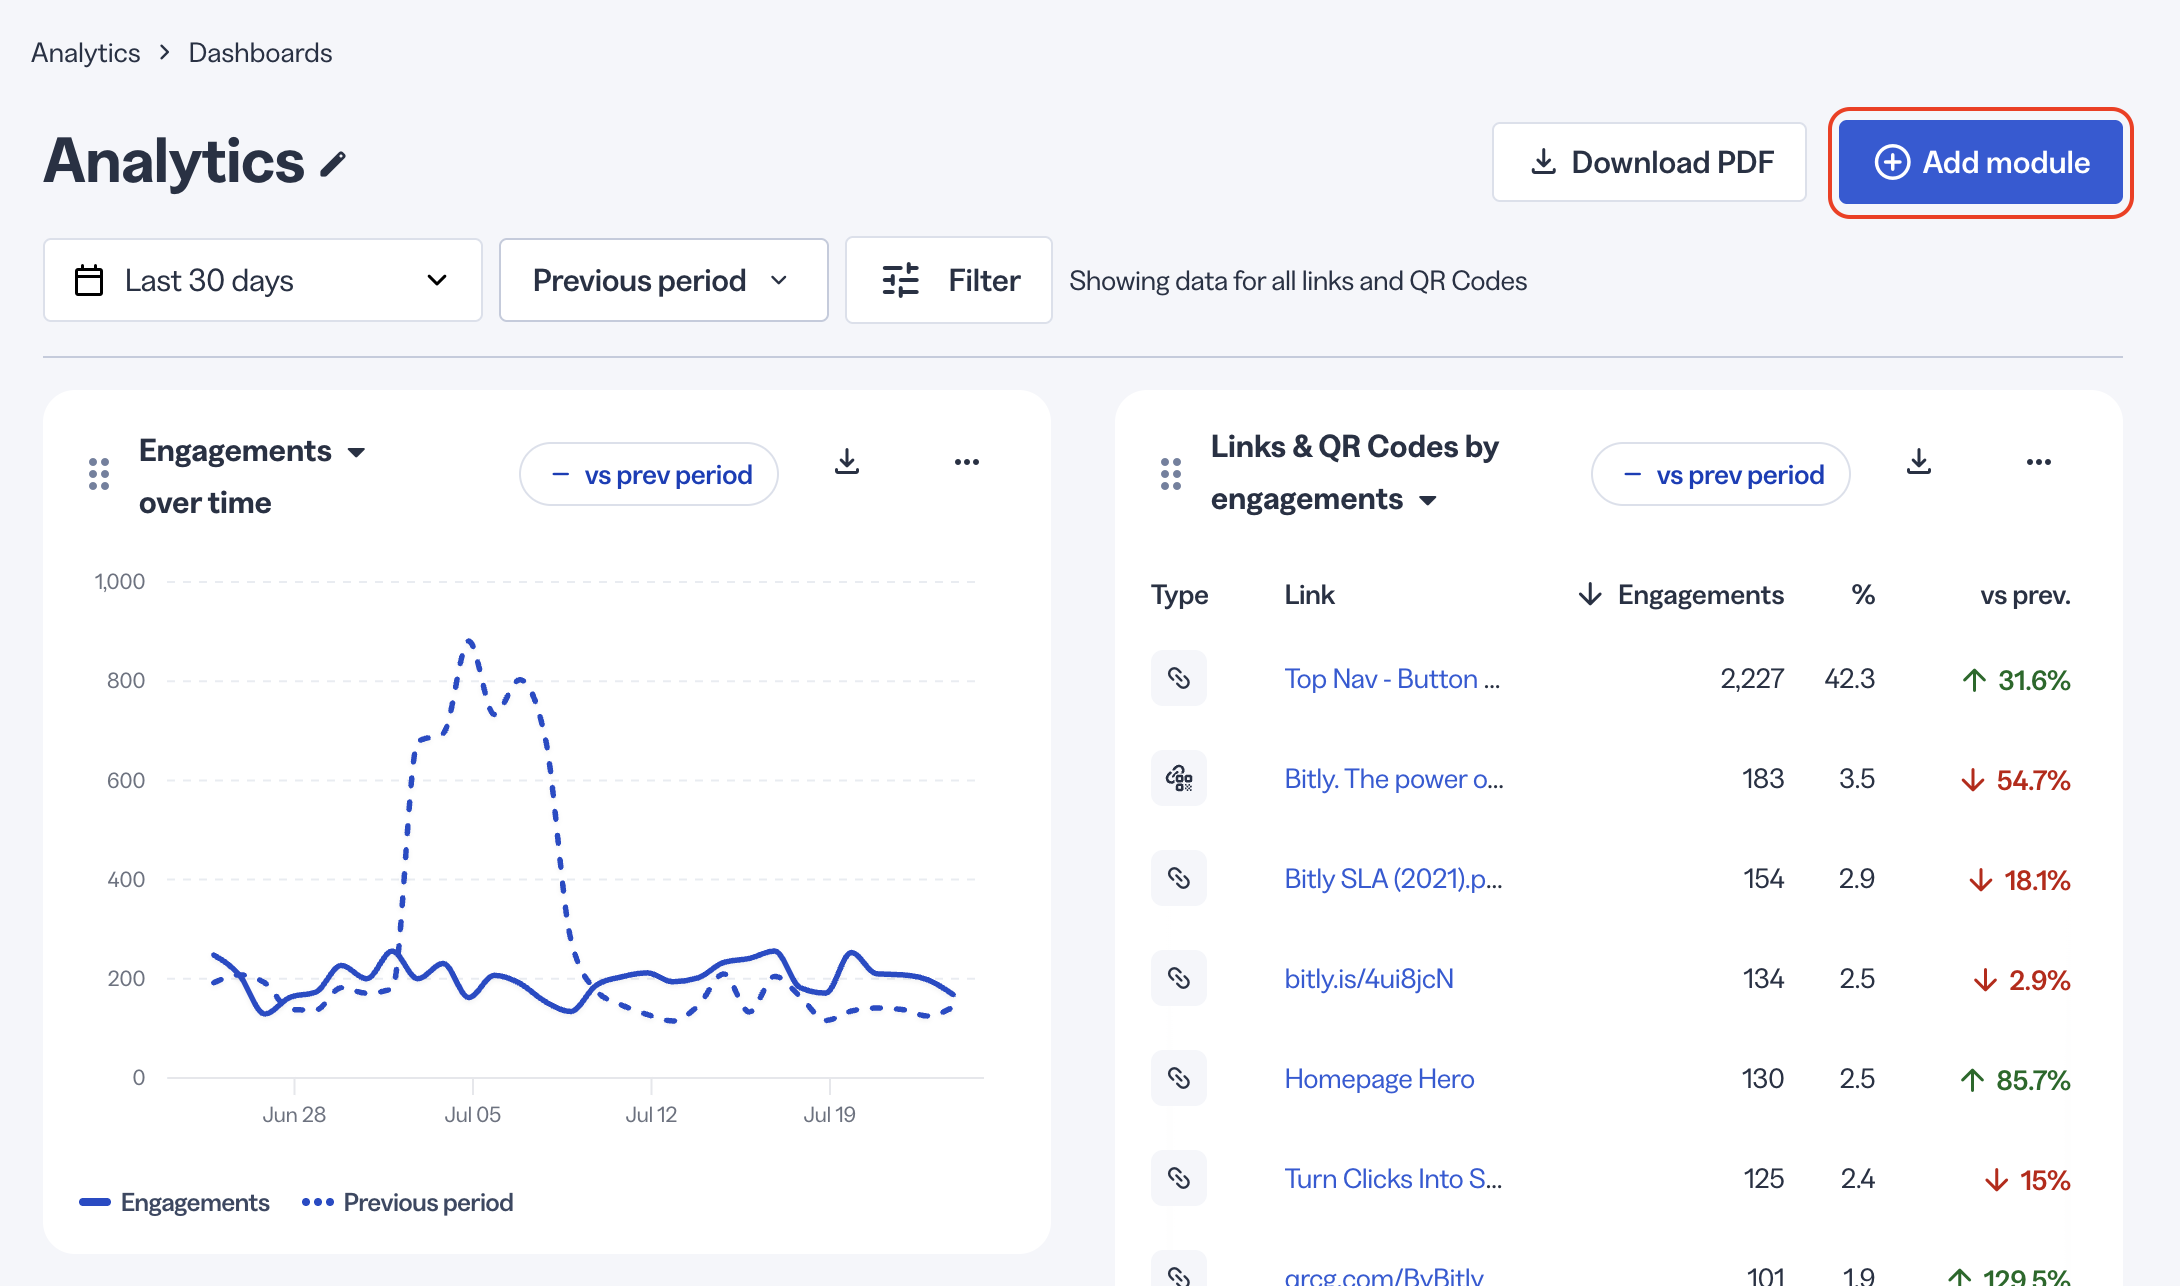This screenshot has height=1286, width=2180.
Task: Toggle the Previous period legend series
Action: tap(408, 1202)
